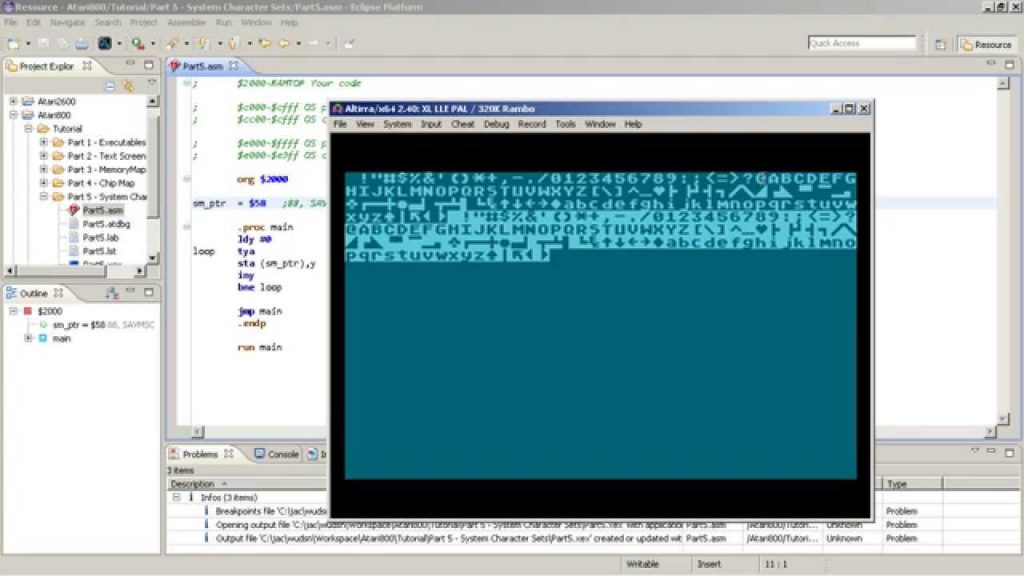Open the Assembler menu in Eclipse
Image resolution: width=1024 pixels, height=576 pixels.
click(186, 22)
